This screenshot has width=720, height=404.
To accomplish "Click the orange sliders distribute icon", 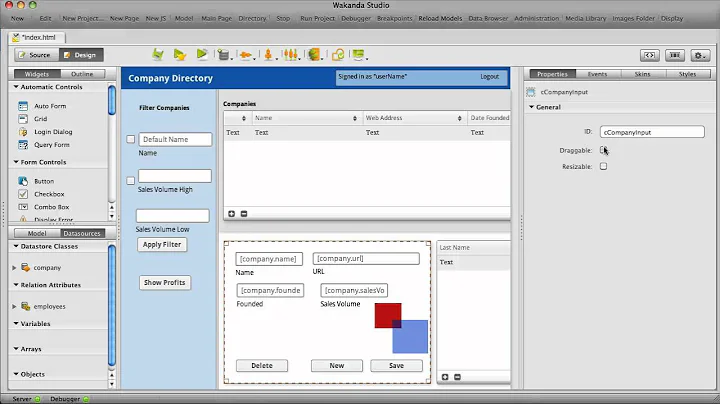I will point(291,55).
